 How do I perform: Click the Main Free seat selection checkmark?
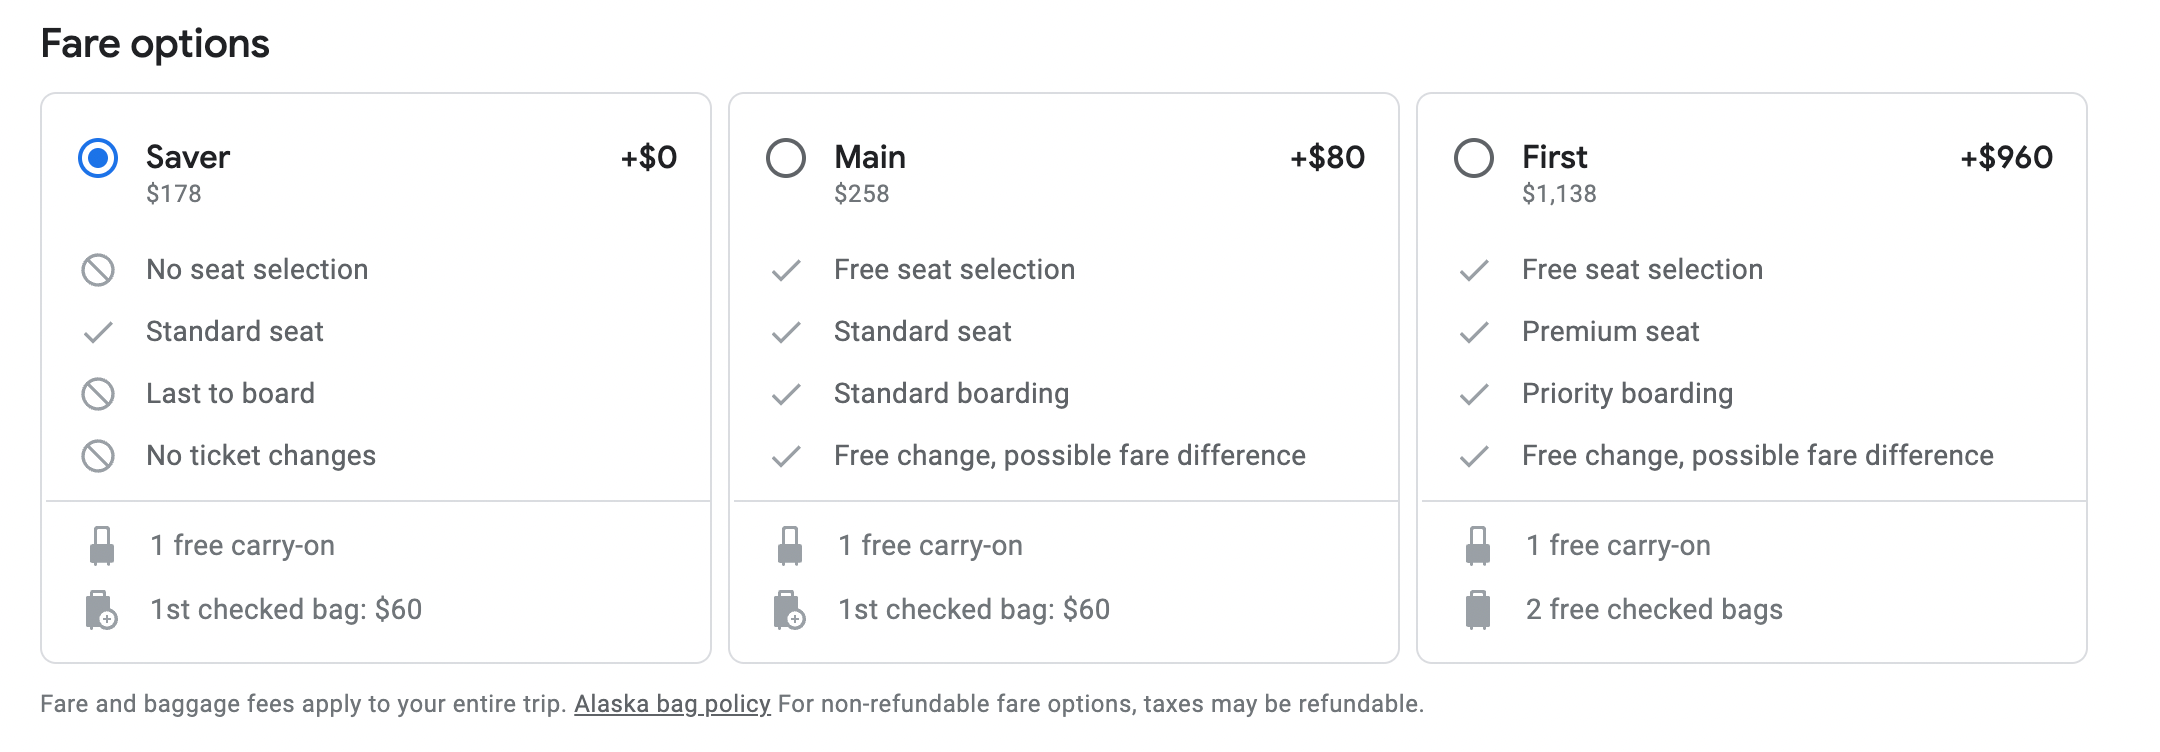(x=786, y=270)
